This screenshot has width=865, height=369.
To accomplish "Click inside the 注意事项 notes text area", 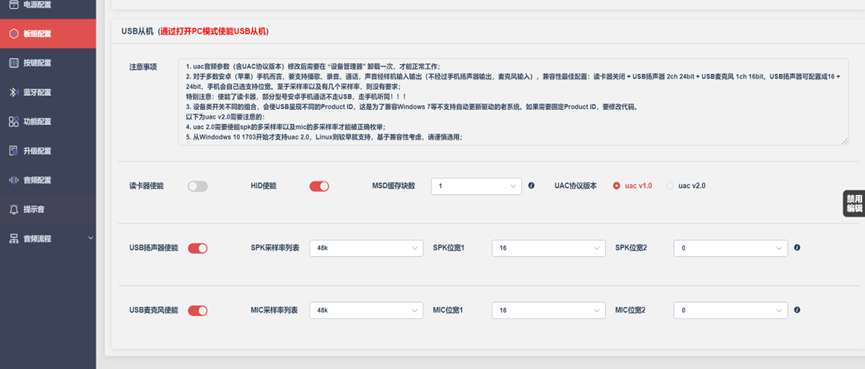I will coord(514,102).
